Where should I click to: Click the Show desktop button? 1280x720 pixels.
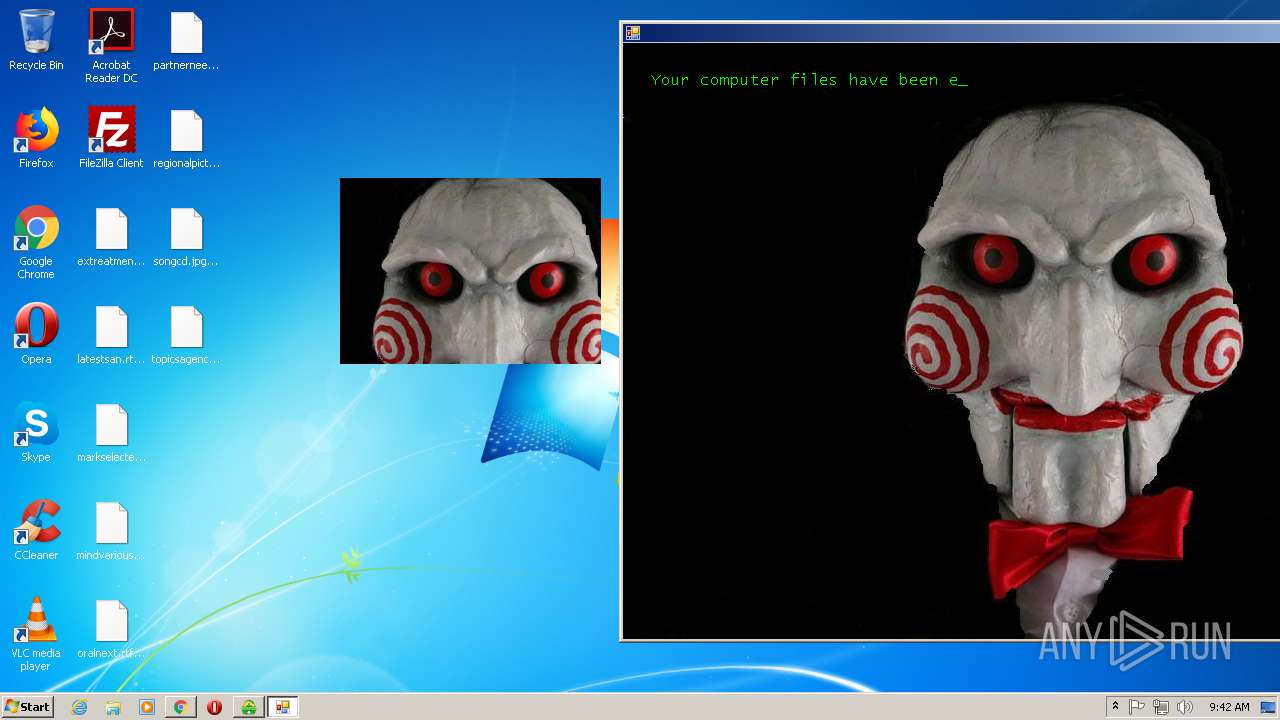1269,707
